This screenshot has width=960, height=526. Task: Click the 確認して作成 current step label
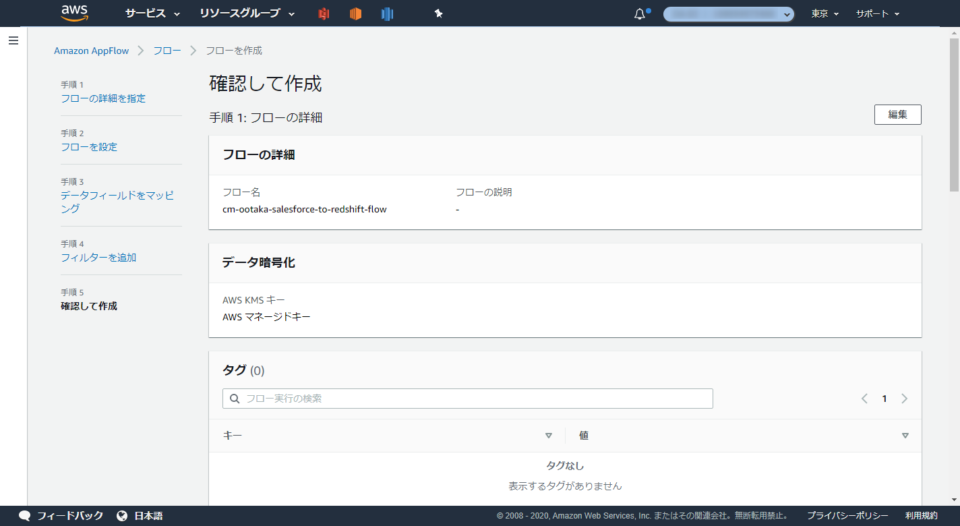pos(89,306)
